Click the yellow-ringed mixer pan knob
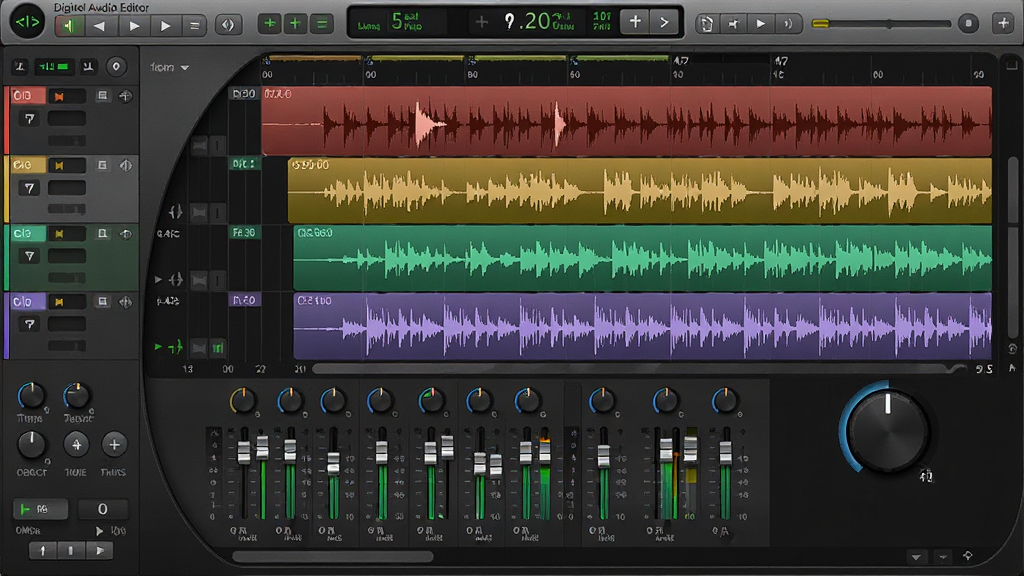This screenshot has height=576, width=1024. [243, 401]
